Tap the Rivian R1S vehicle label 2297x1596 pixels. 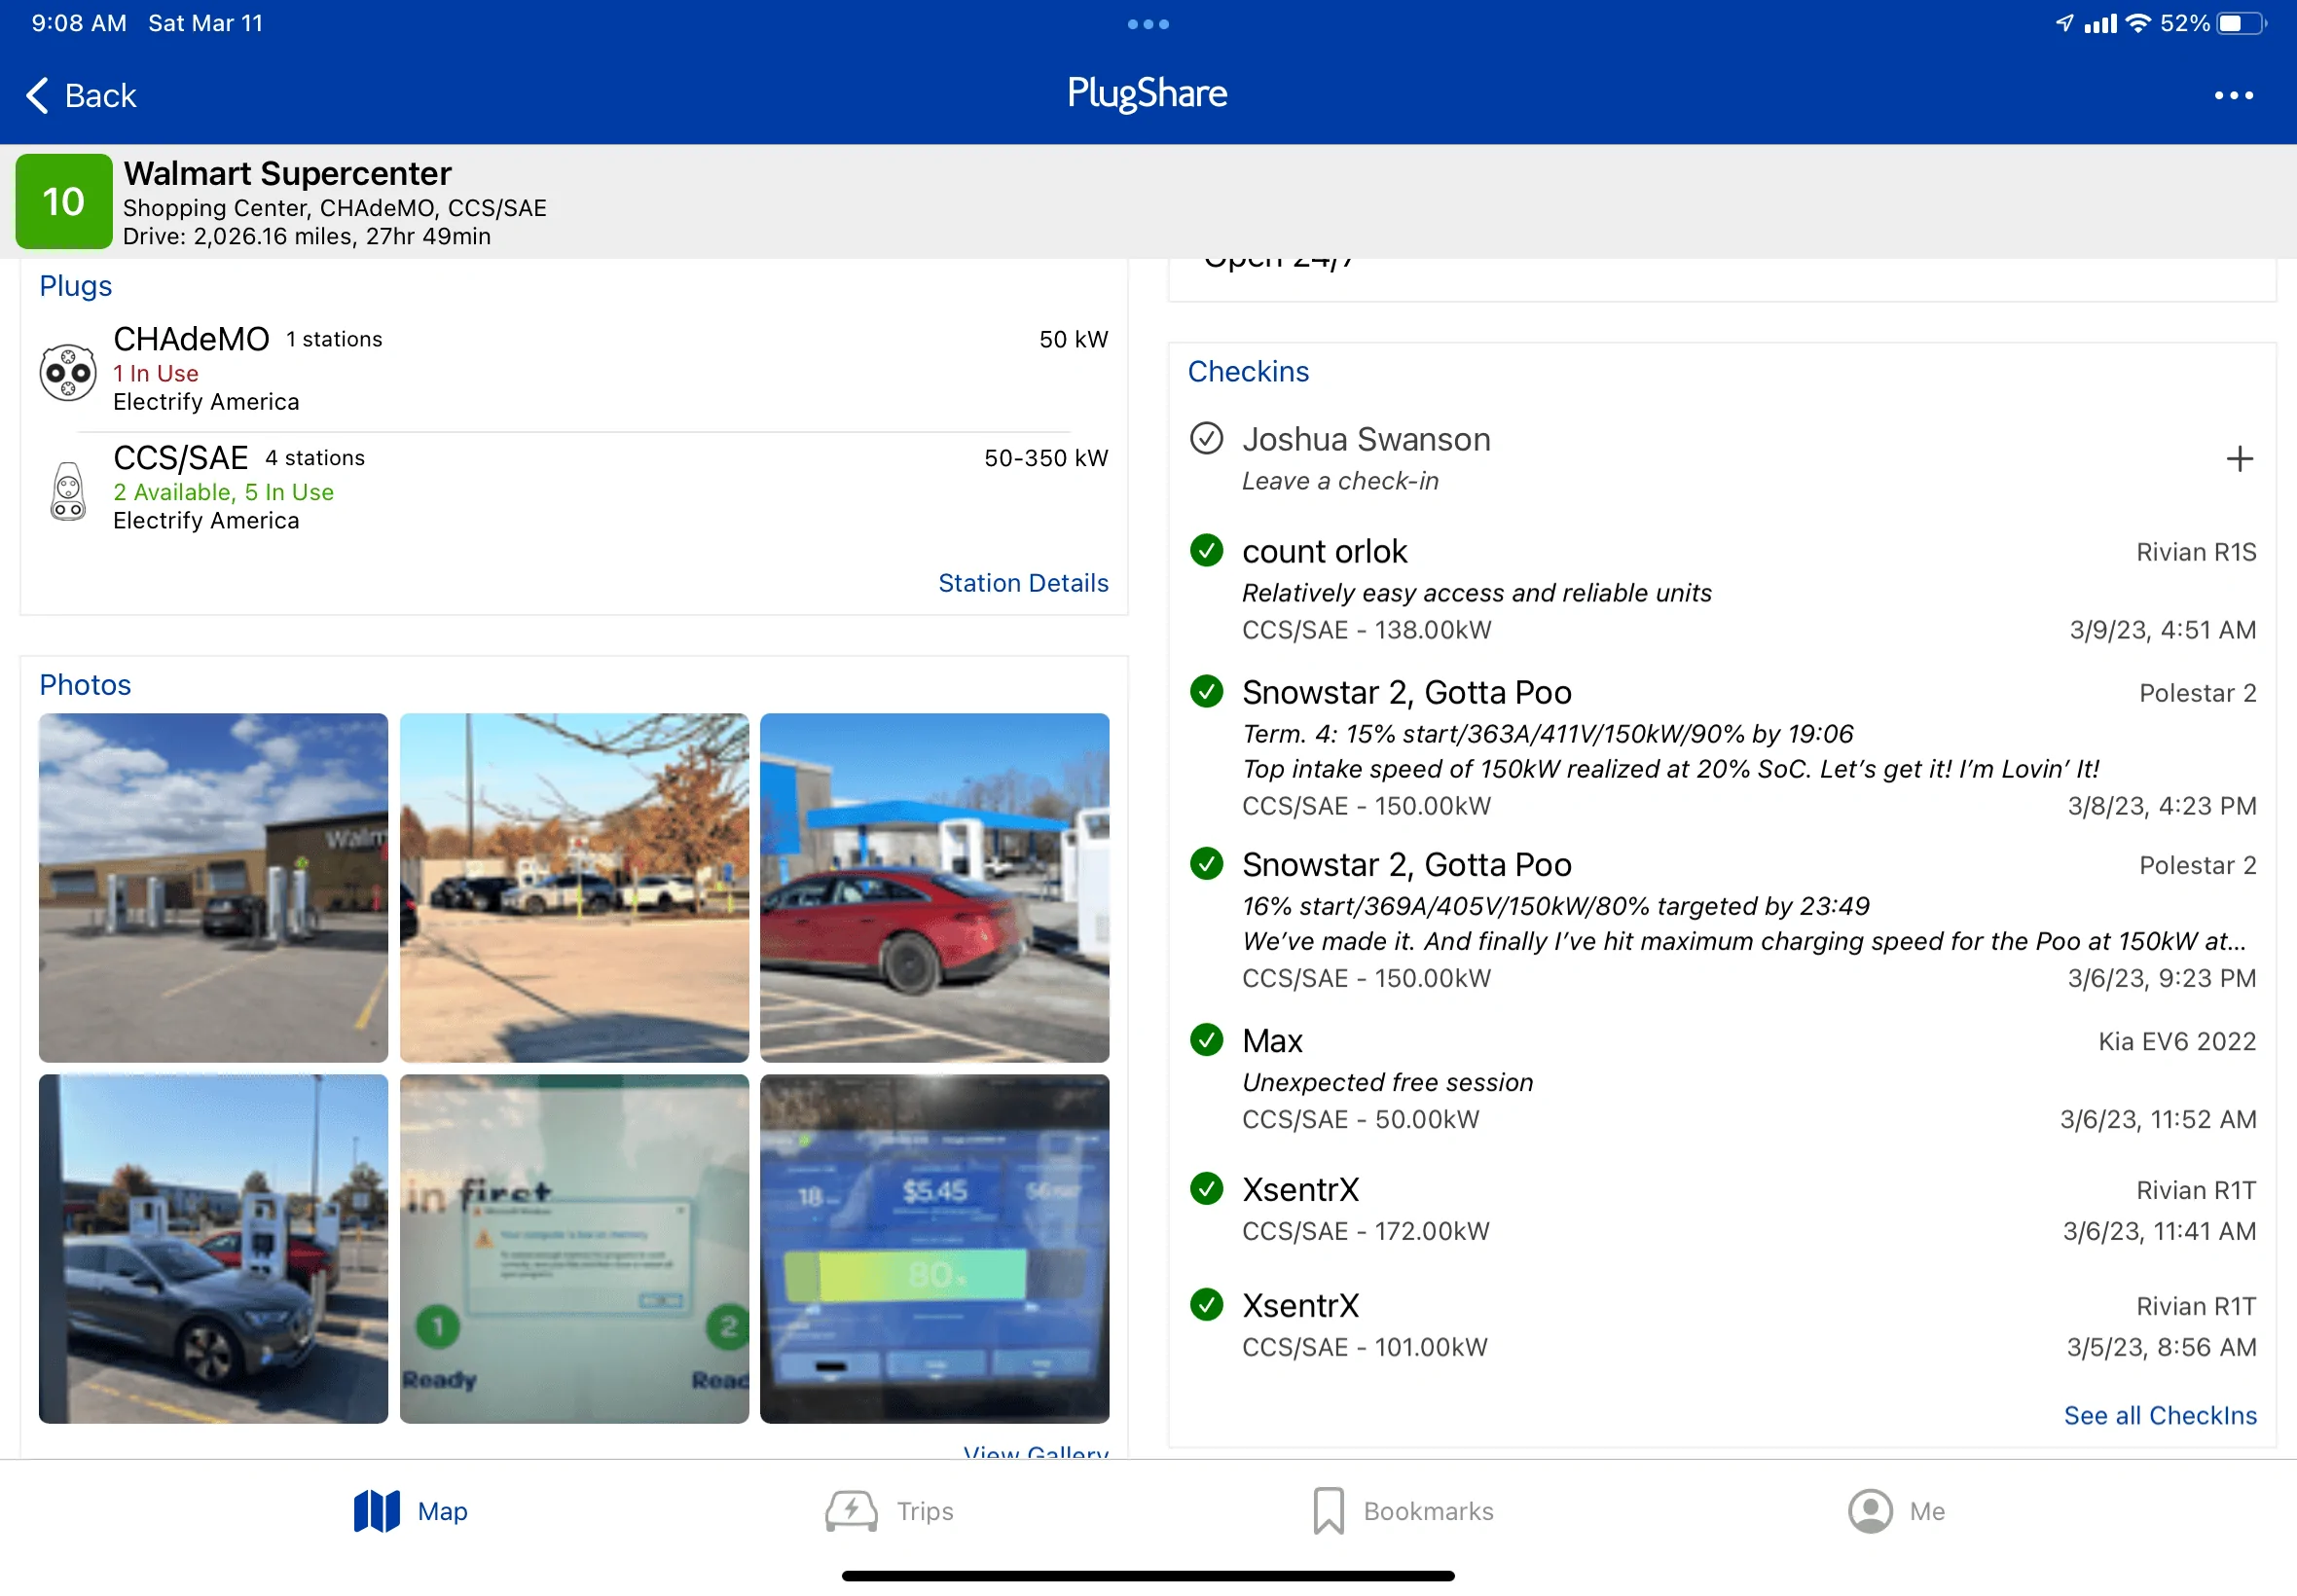(x=2196, y=552)
